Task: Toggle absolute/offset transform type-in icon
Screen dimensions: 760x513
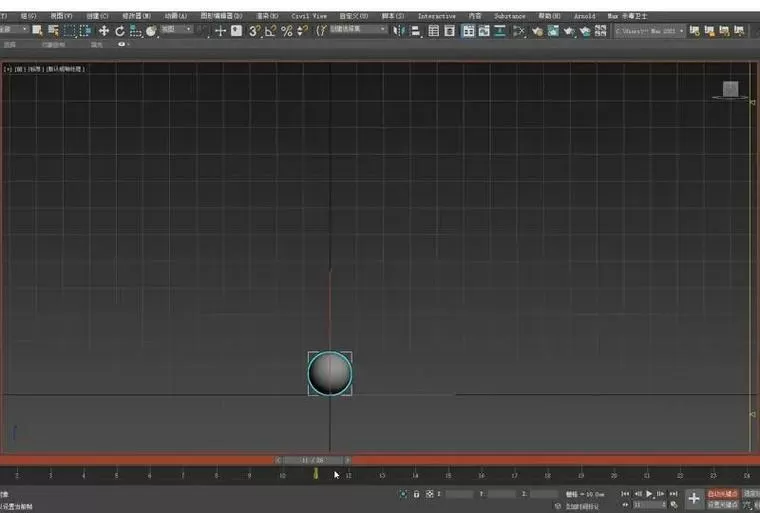Action: (x=429, y=494)
